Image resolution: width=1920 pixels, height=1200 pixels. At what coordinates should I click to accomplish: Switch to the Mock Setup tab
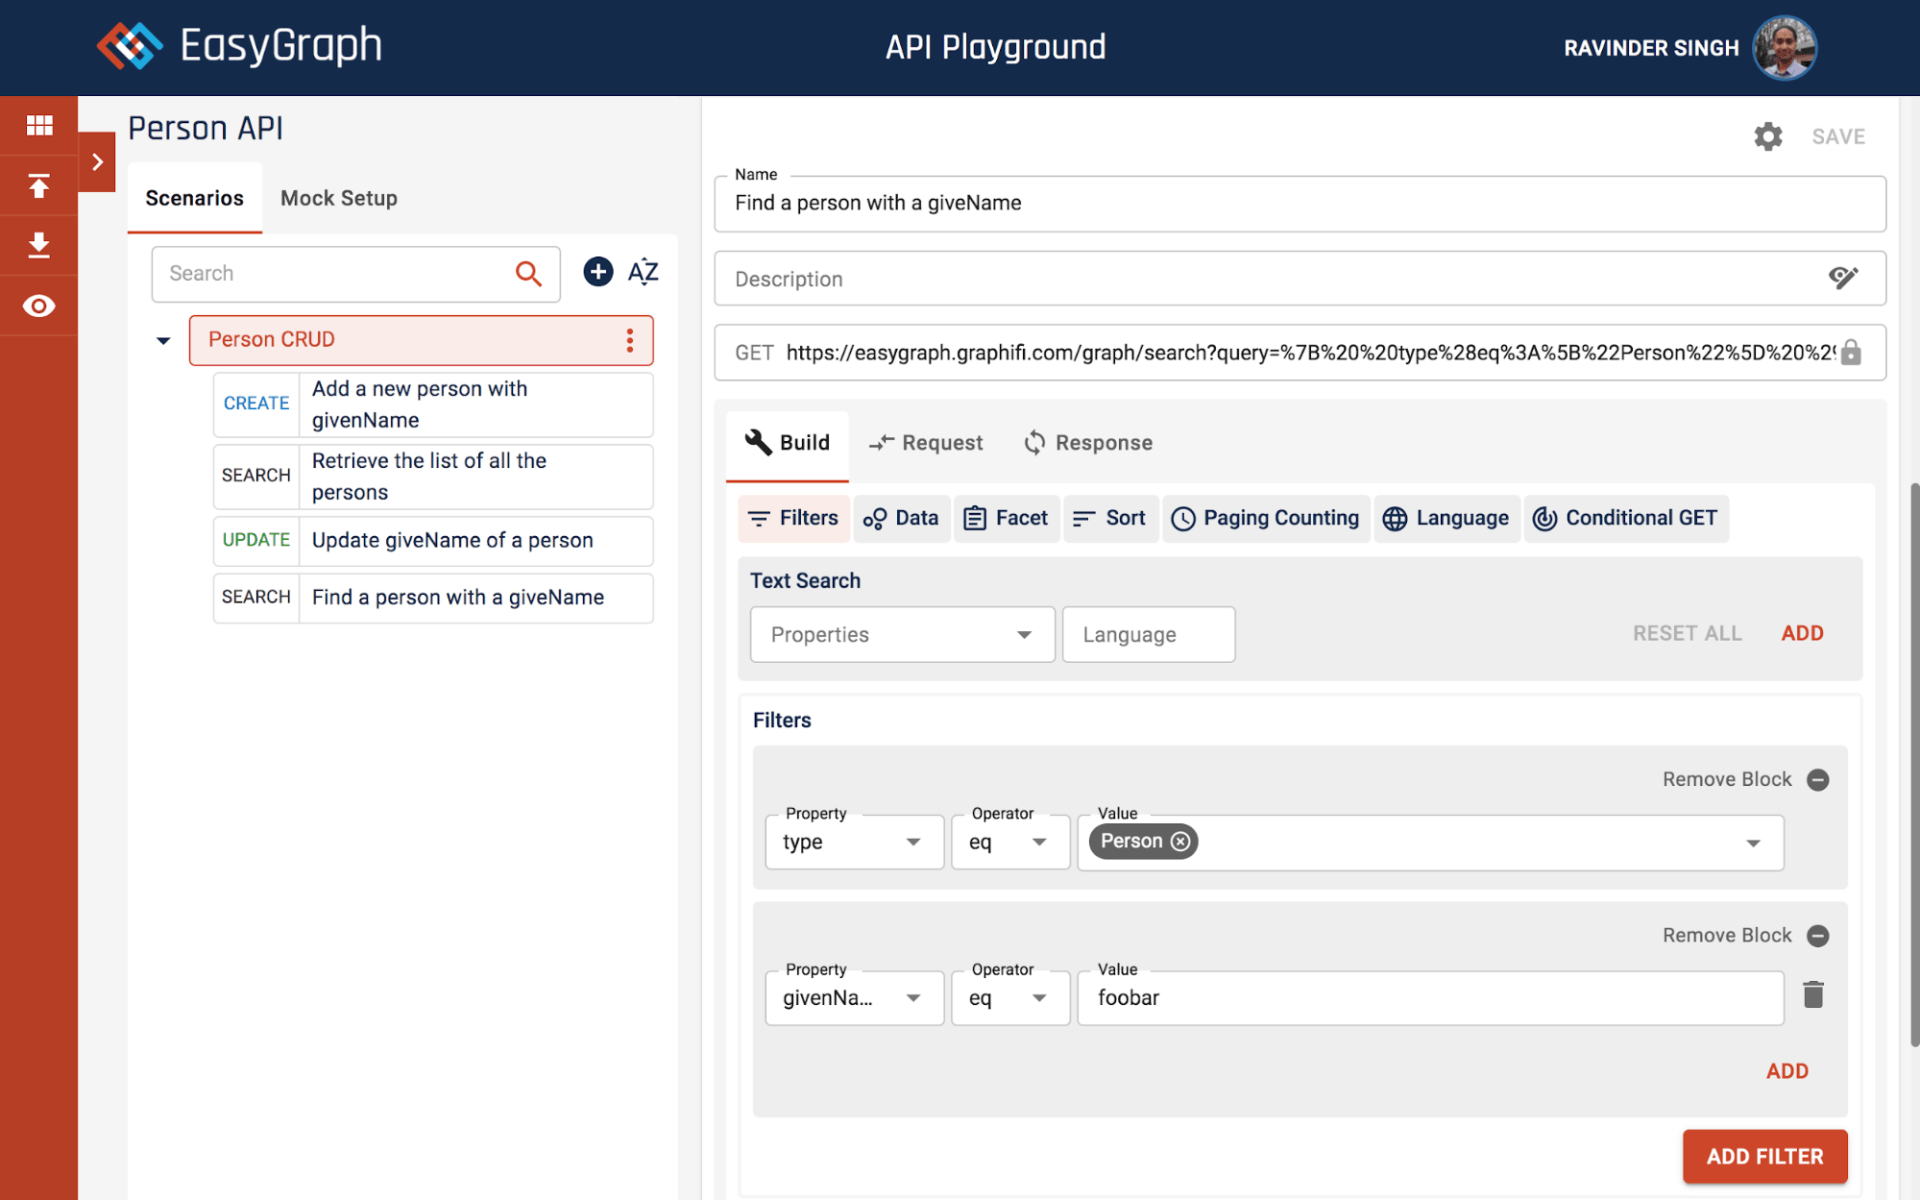[339, 198]
